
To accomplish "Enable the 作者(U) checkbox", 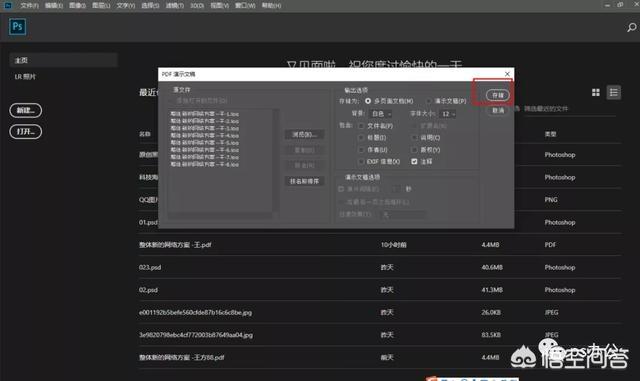I will [361, 150].
